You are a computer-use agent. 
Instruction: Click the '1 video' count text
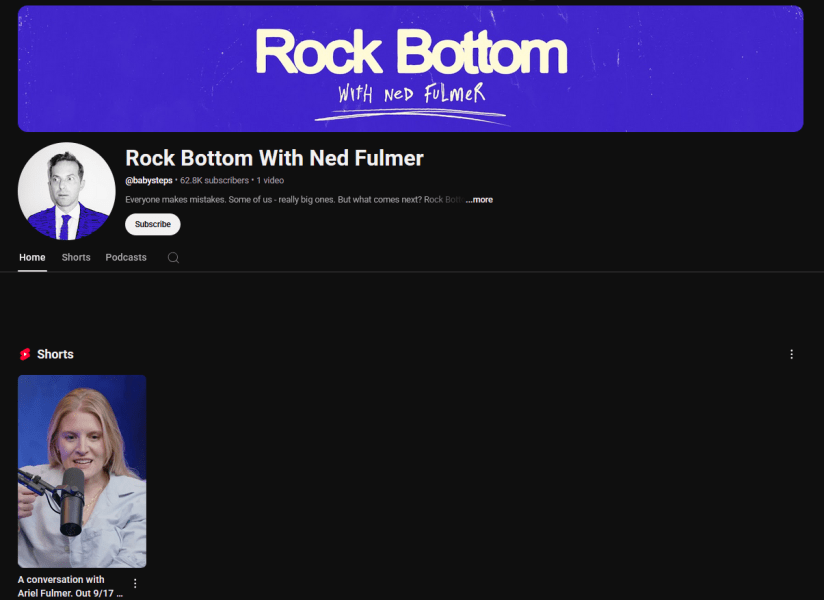point(270,181)
